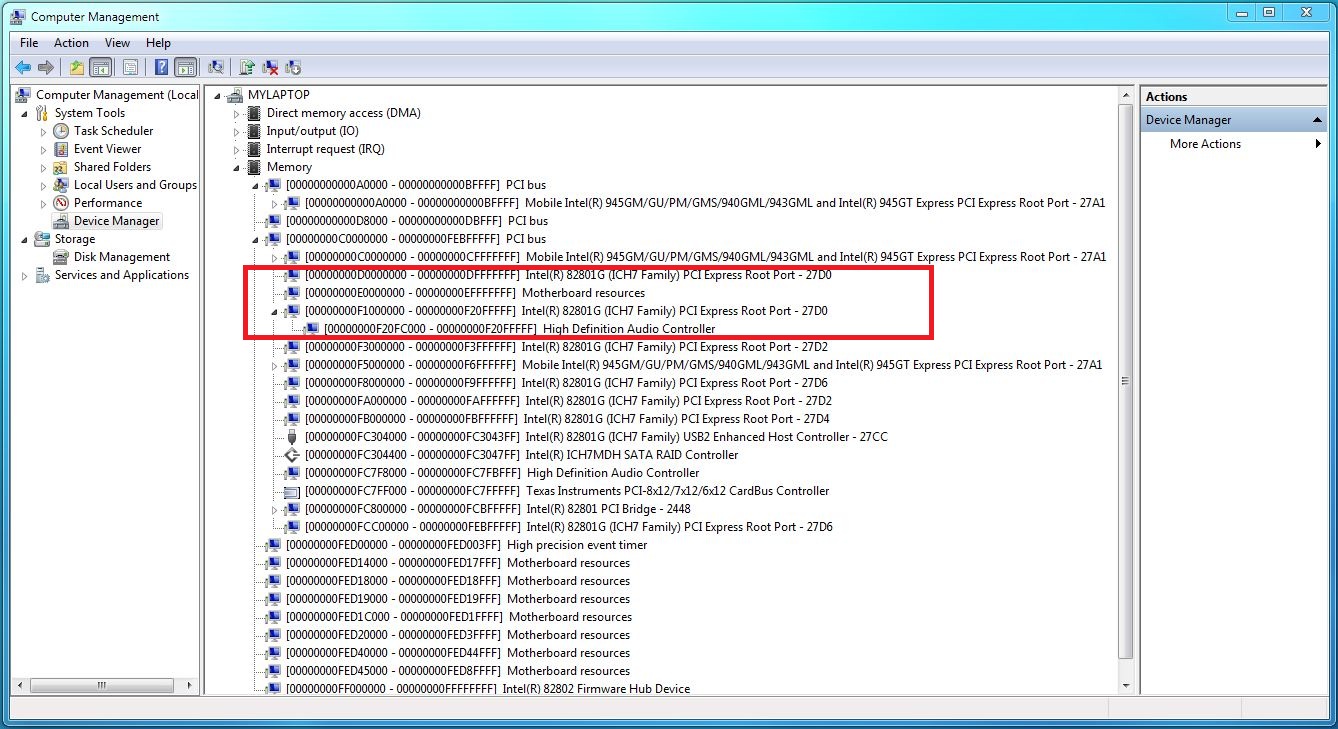The height and width of the screenshot is (729, 1338).
Task: Select High Definition Audio Controller at FC7F8000
Action: click(502, 473)
